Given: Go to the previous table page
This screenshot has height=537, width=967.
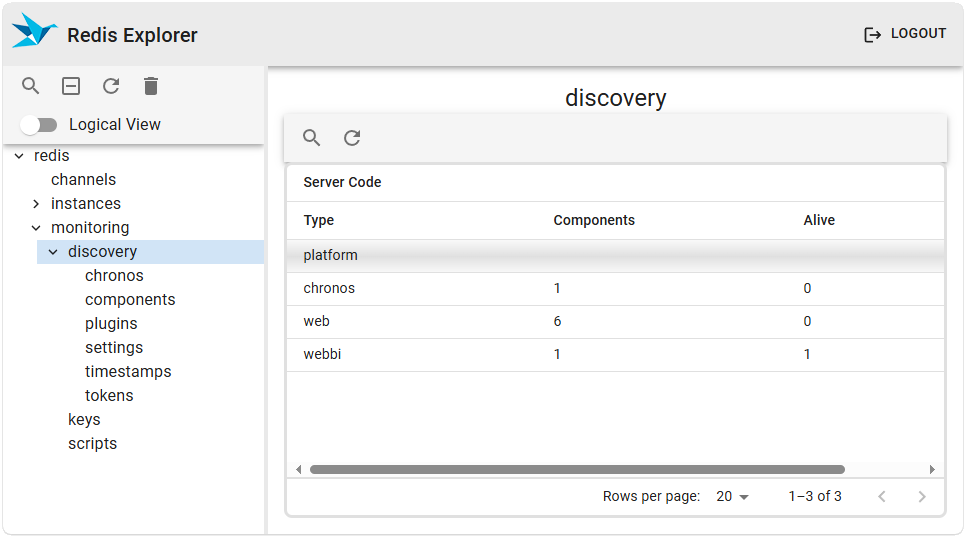Looking at the screenshot, I should pos(882,497).
